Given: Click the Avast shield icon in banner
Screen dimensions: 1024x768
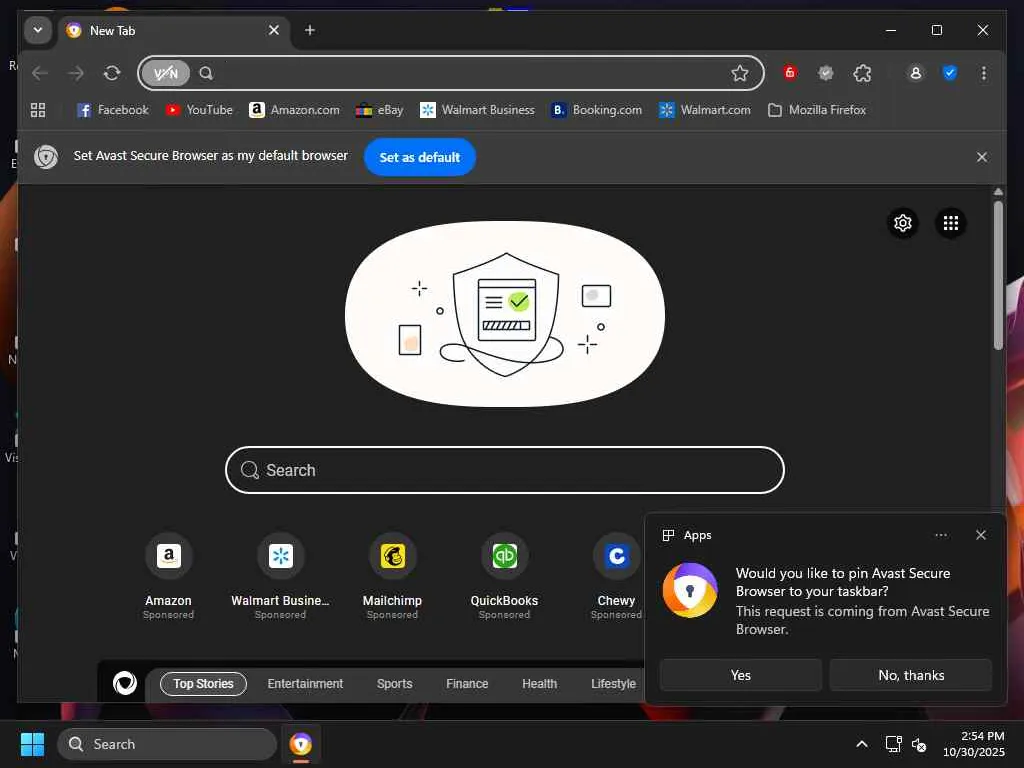Looking at the screenshot, I should click(46, 157).
